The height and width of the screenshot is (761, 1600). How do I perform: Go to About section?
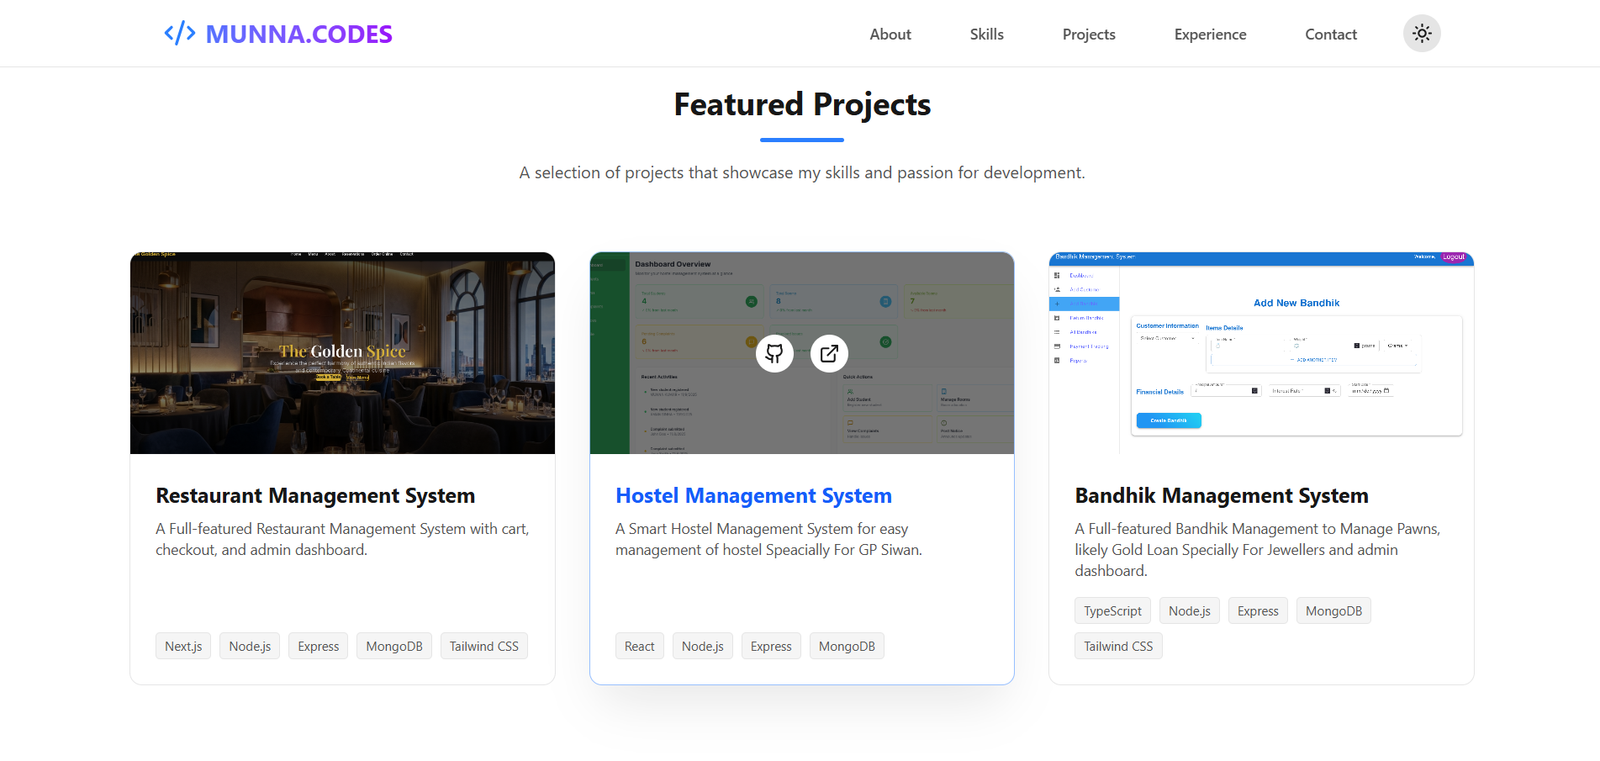click(x=890, y=34)
